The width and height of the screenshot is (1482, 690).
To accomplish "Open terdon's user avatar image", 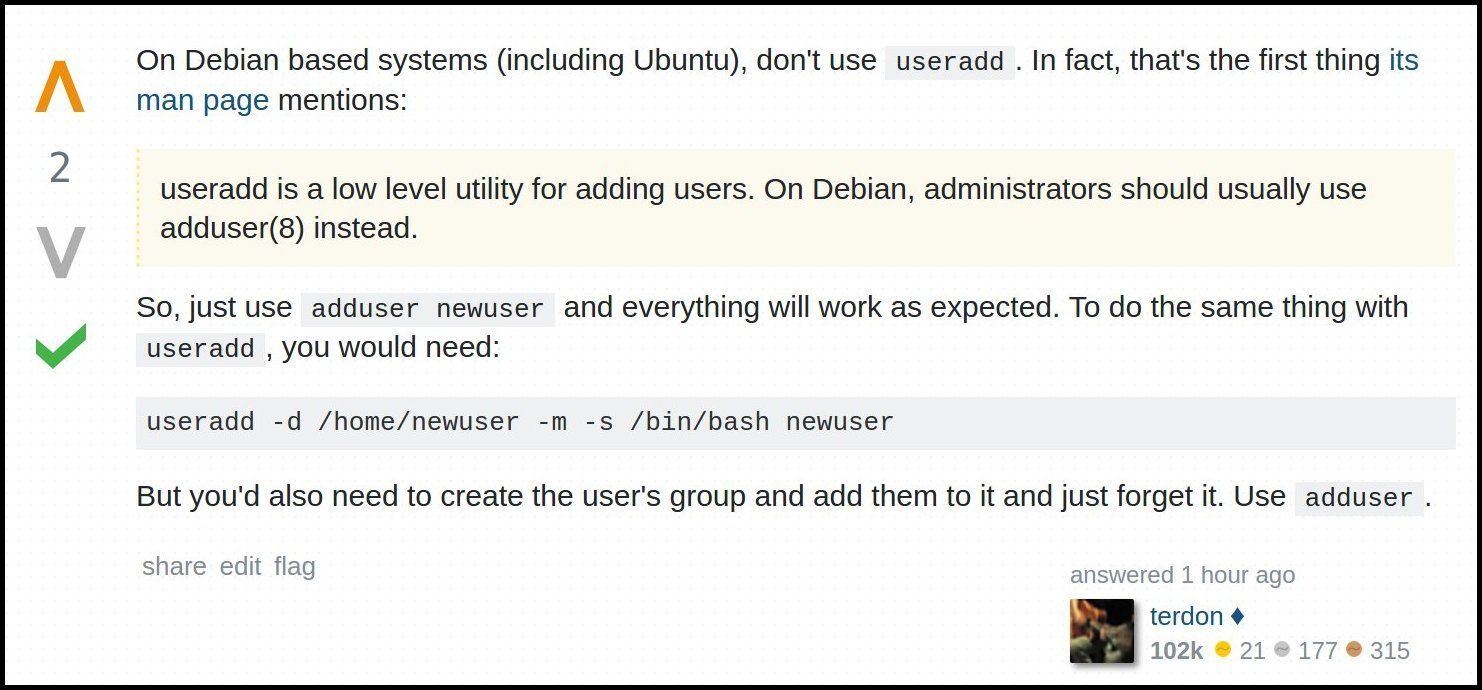I will (1102, 631).
